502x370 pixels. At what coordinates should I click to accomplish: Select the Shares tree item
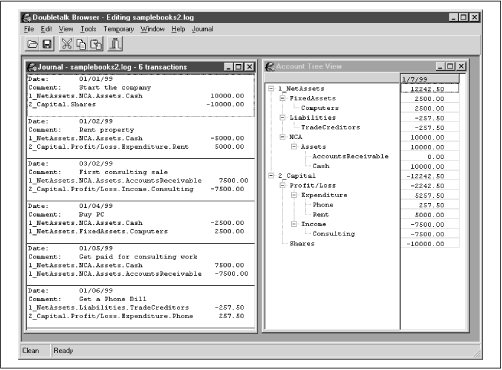point(302,243)
